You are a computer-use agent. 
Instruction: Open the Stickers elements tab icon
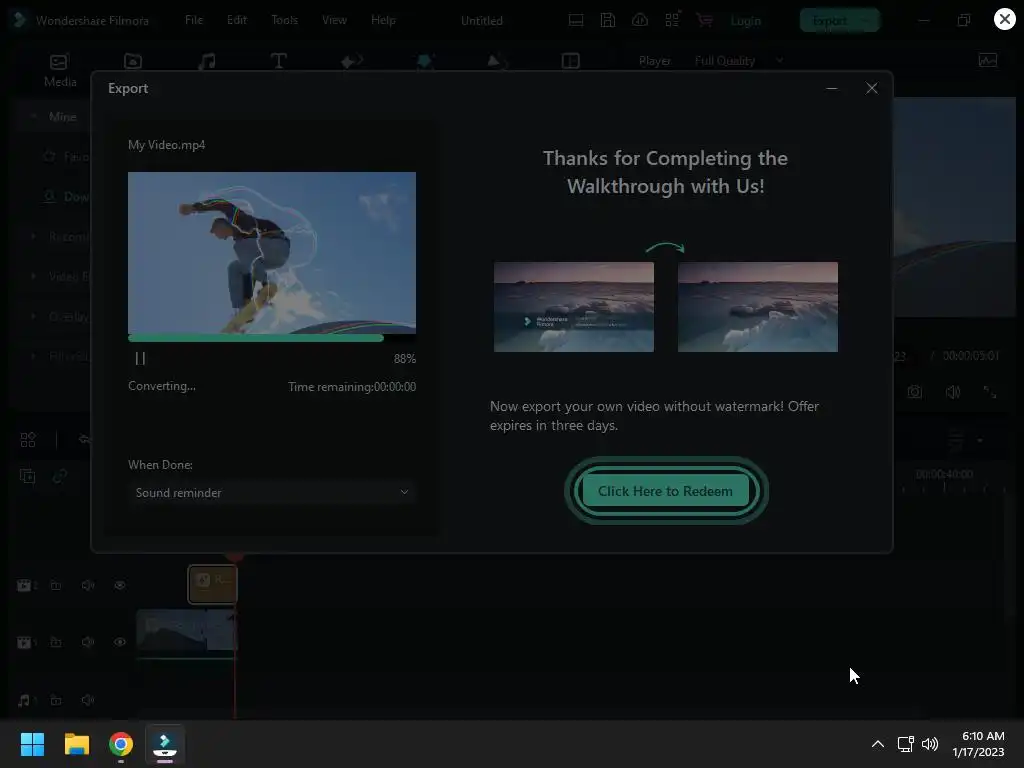click(497, 61)
